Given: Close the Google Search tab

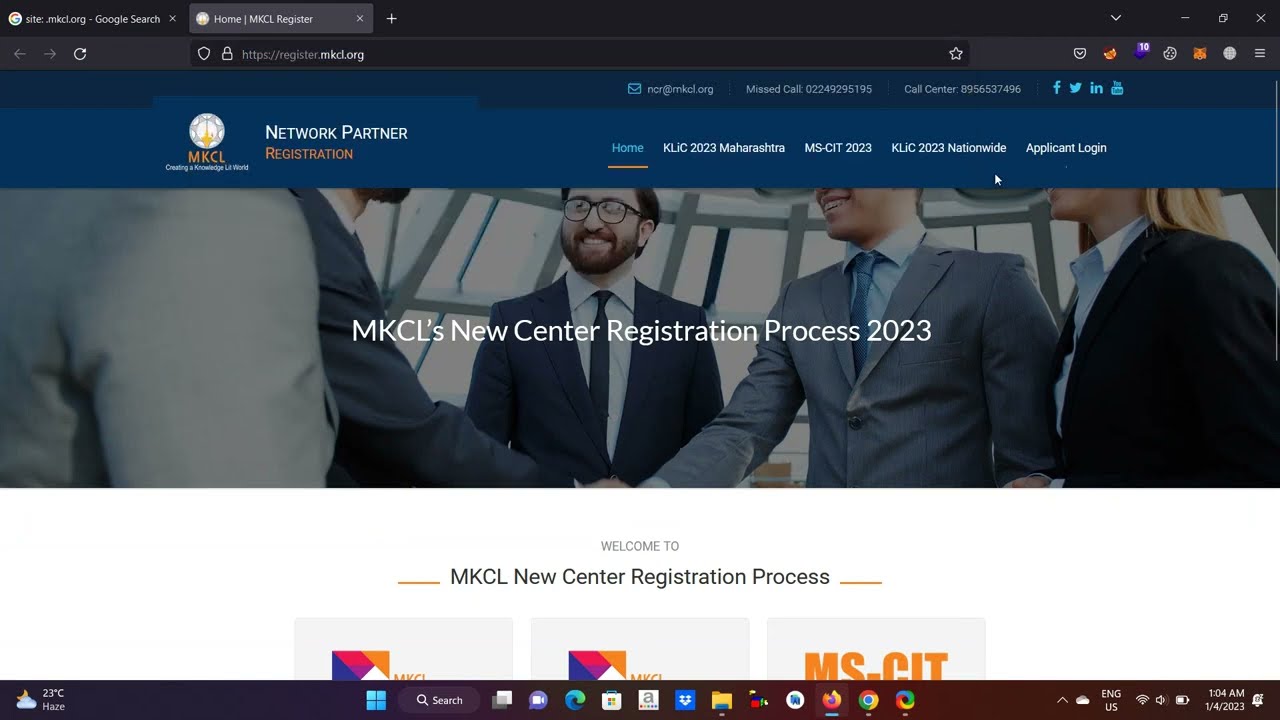Looking at the screenshot, I should 172,19.
